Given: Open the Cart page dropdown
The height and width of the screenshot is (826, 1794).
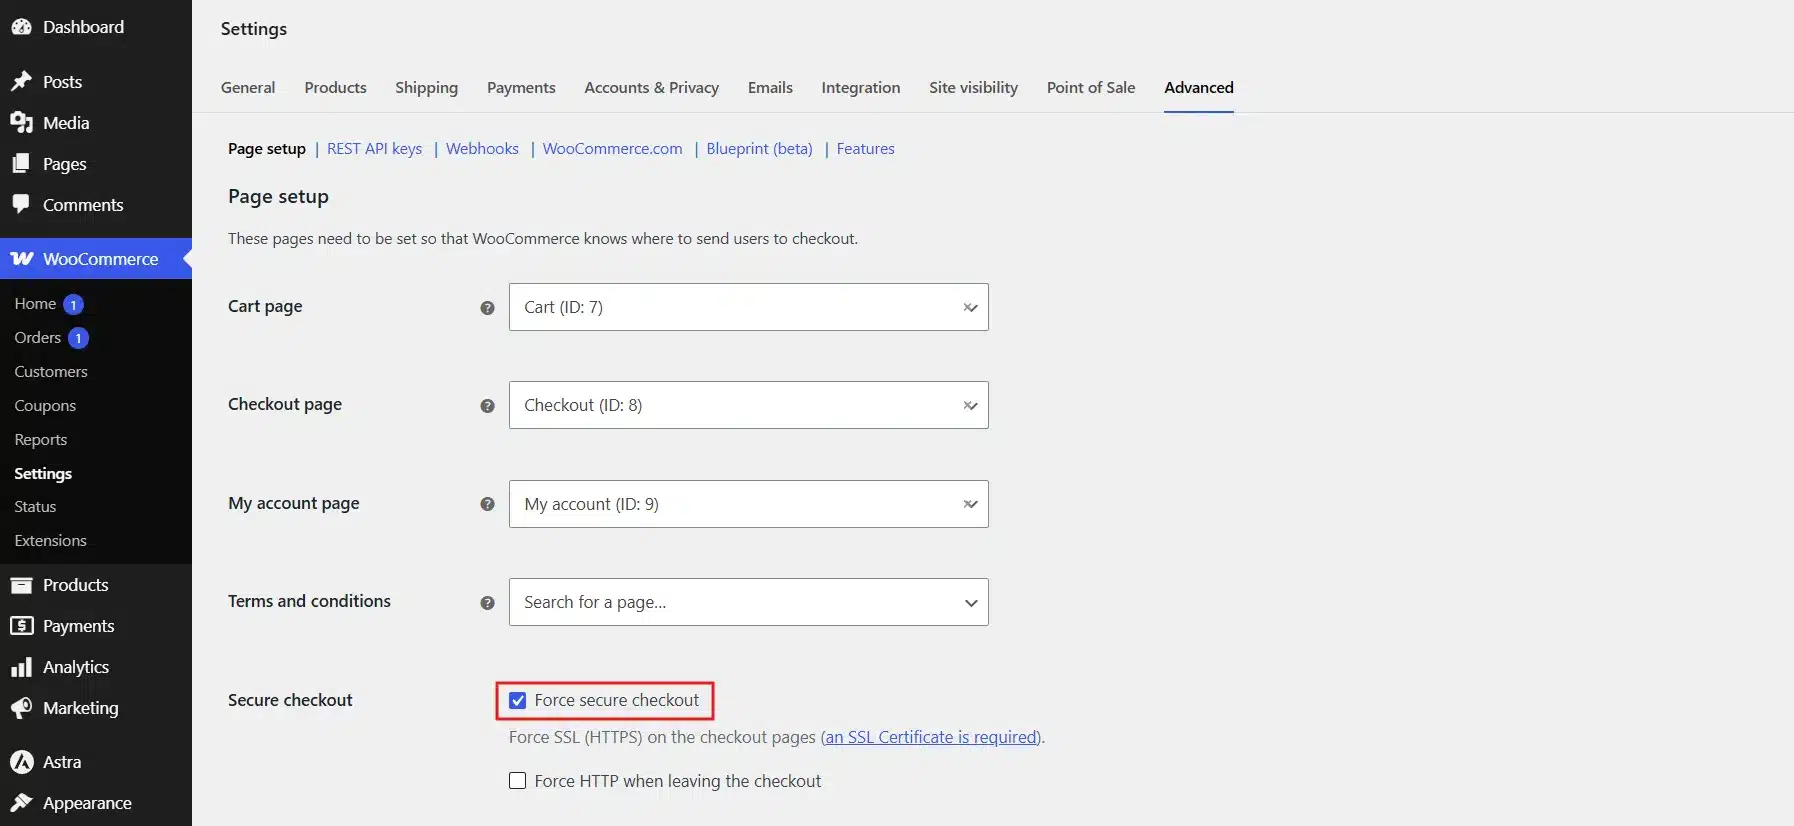Looking at the screenshot, I should click(749, 307).
